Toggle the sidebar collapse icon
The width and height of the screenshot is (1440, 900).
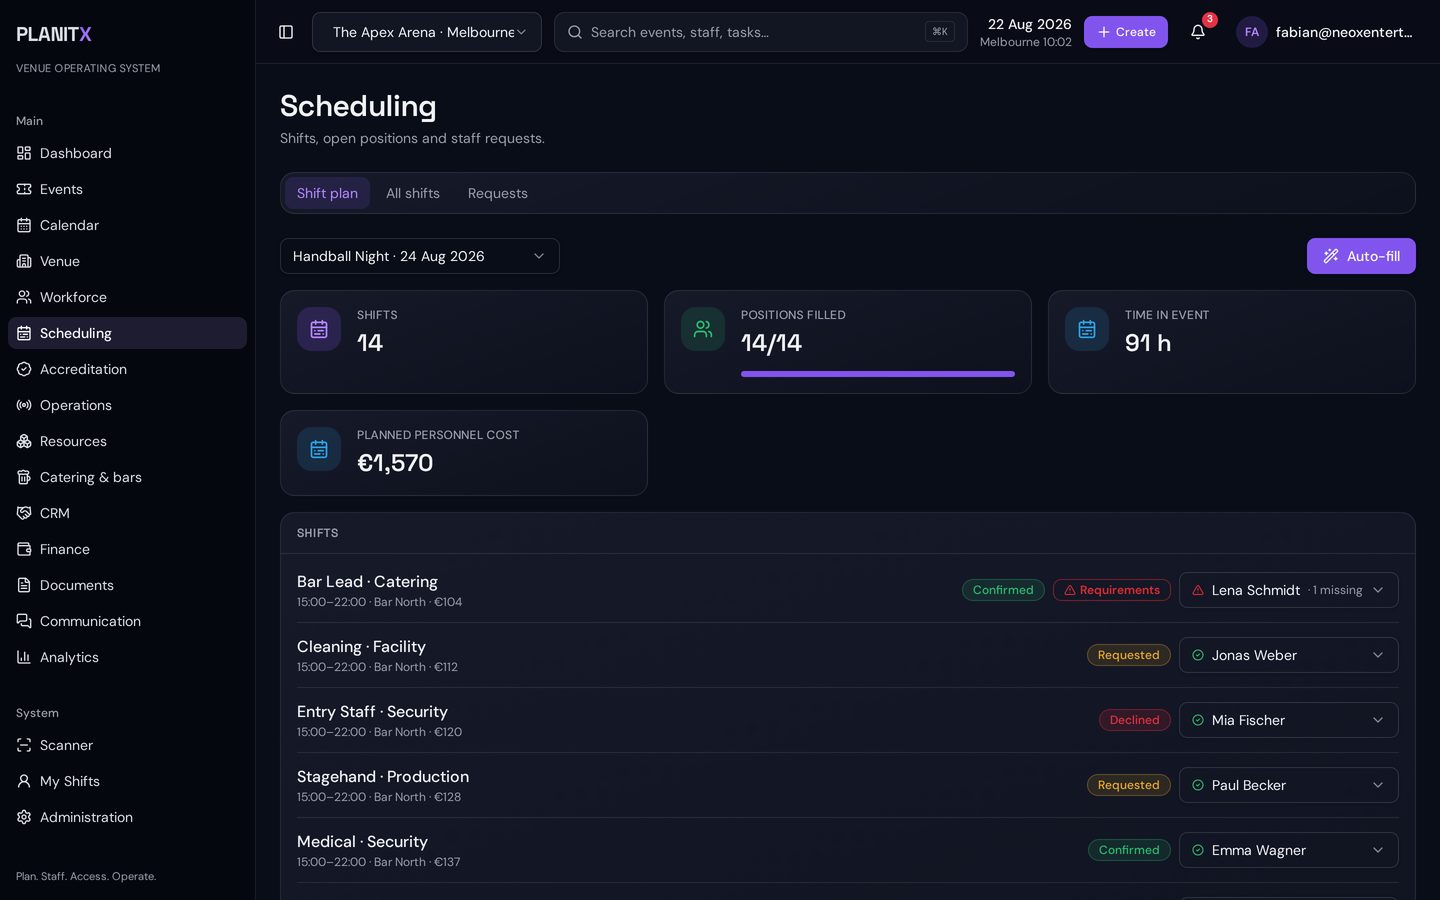point(286,32)
